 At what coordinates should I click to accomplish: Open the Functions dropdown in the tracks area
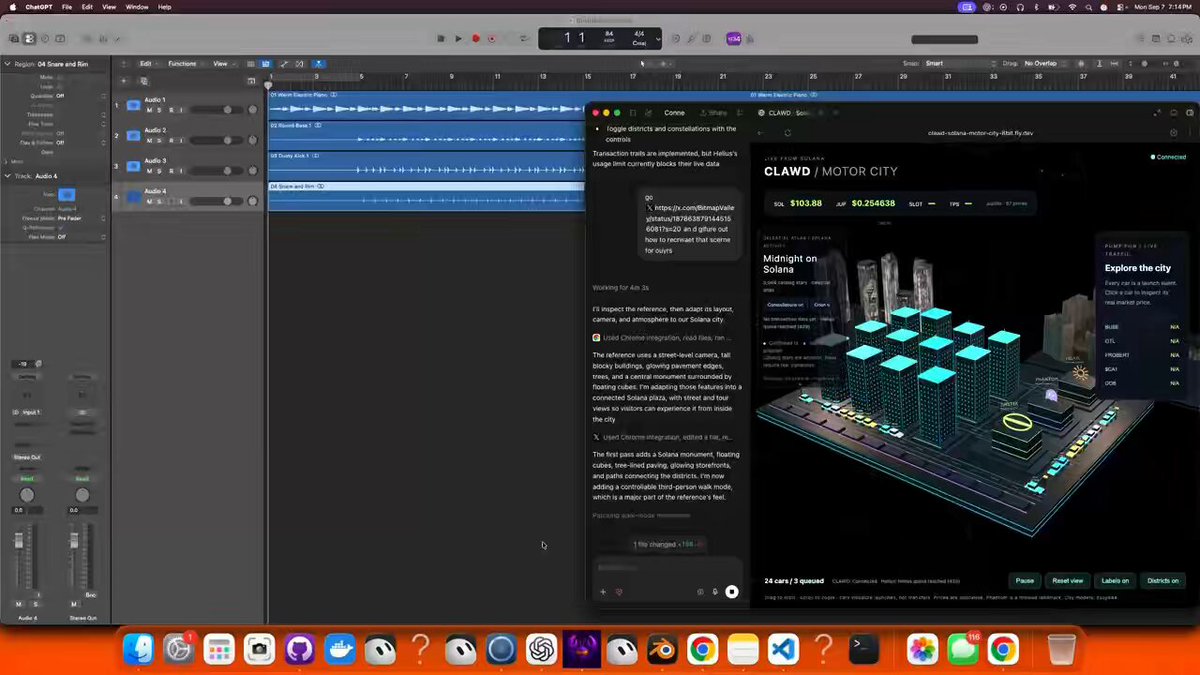coord(184,64)
